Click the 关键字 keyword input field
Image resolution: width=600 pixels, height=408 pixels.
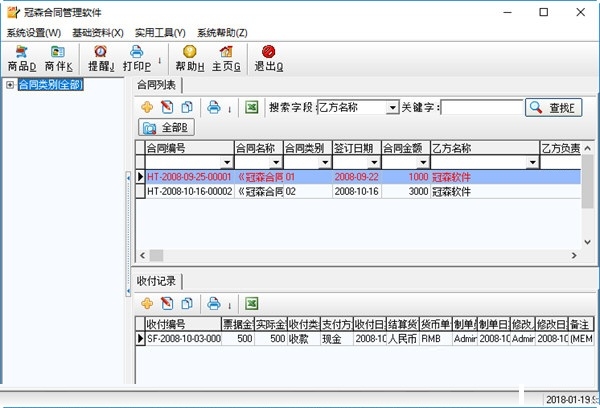click(482, 108)
